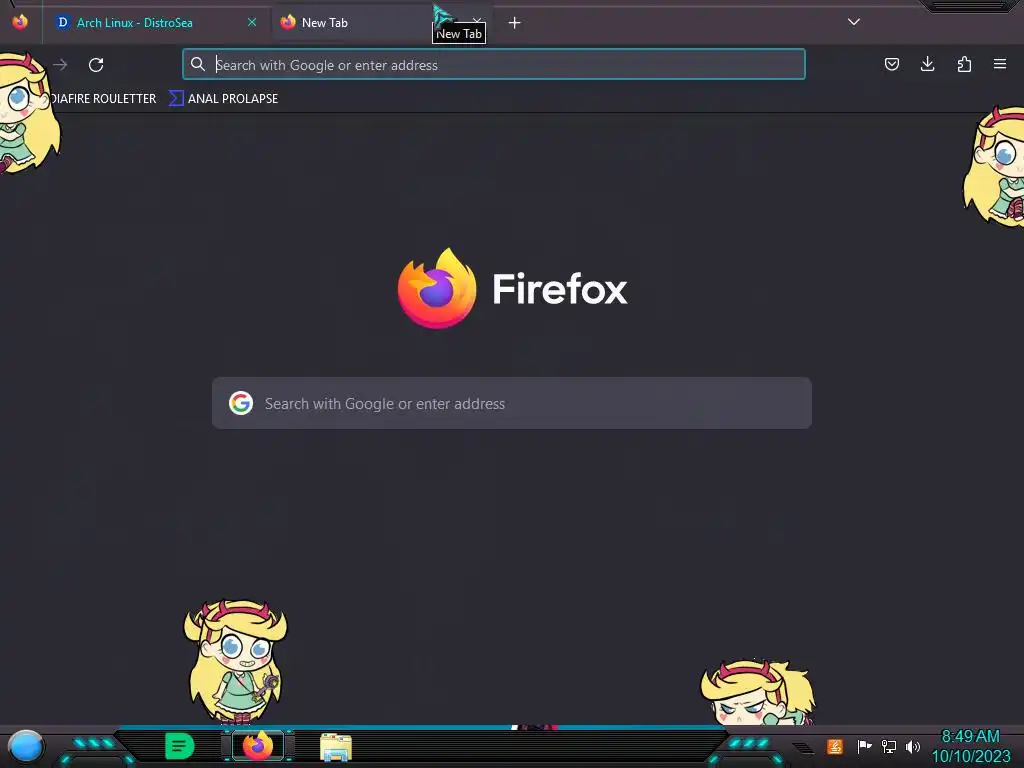Open File Explorer from the taskbar

pos(336,747)
